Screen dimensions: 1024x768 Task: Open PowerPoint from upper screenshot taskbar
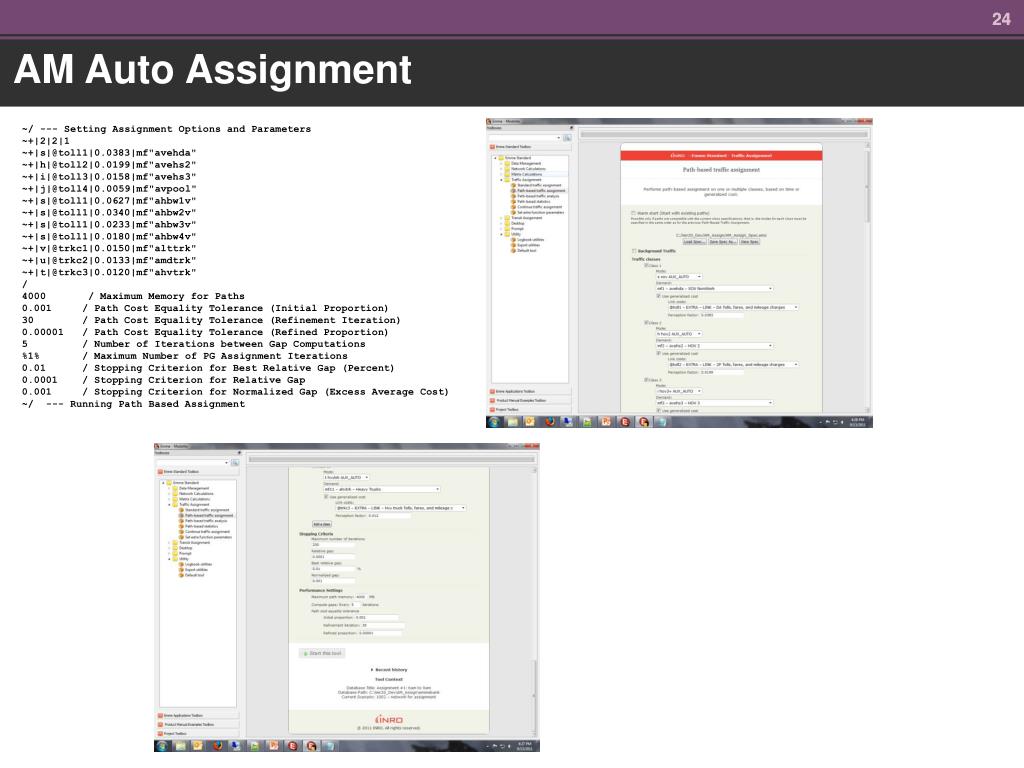[606, 422]
